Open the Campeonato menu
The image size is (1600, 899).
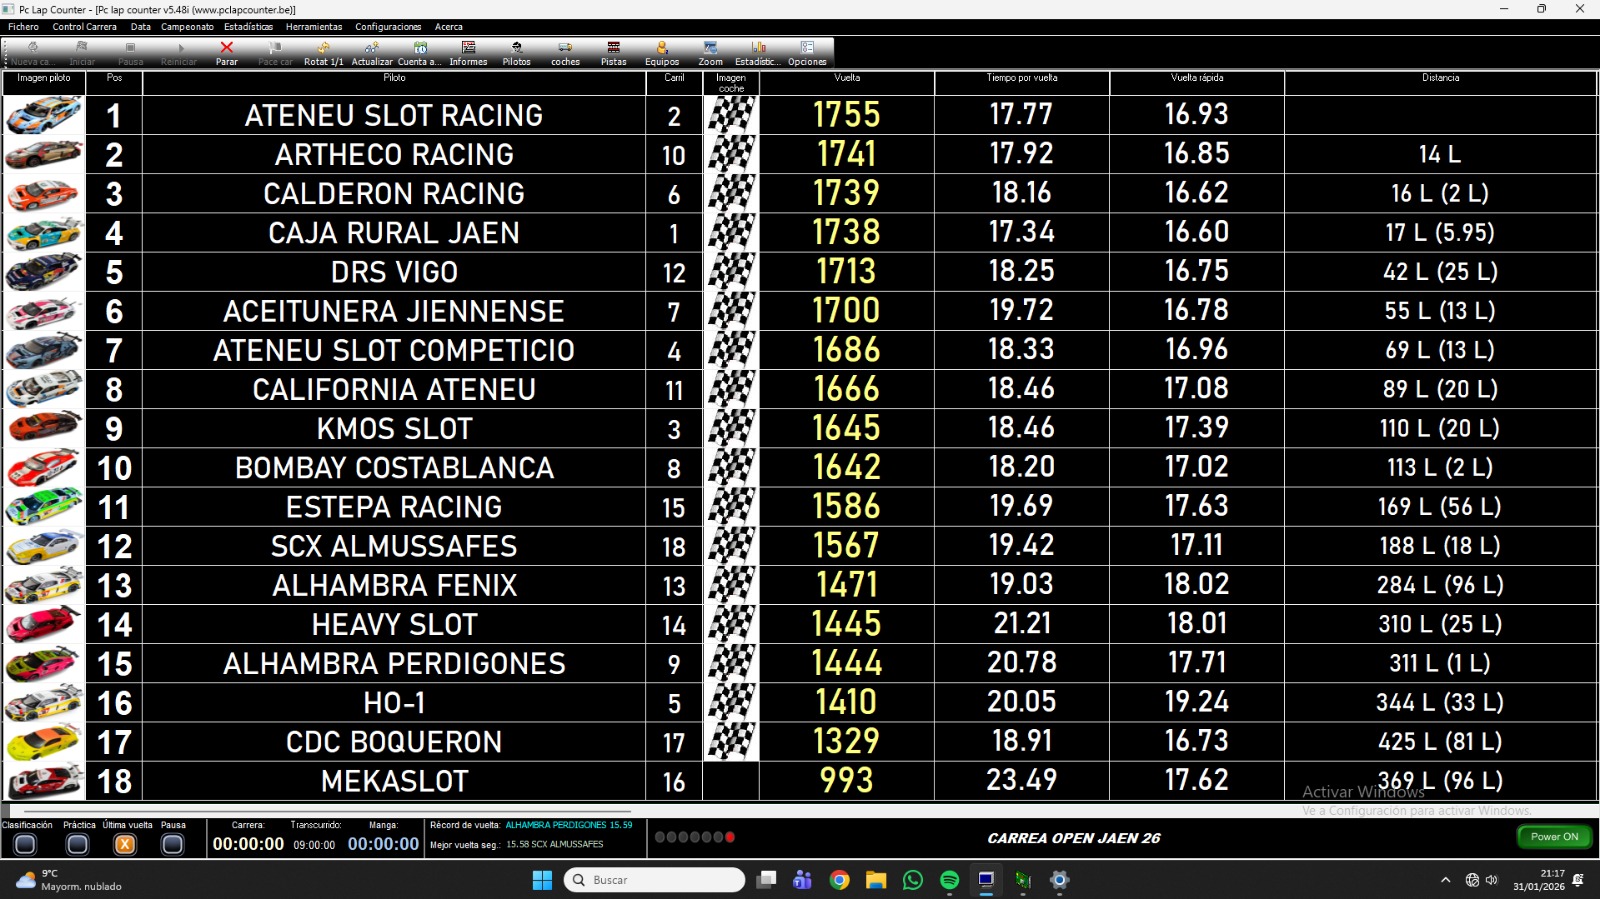coord(187,27)
